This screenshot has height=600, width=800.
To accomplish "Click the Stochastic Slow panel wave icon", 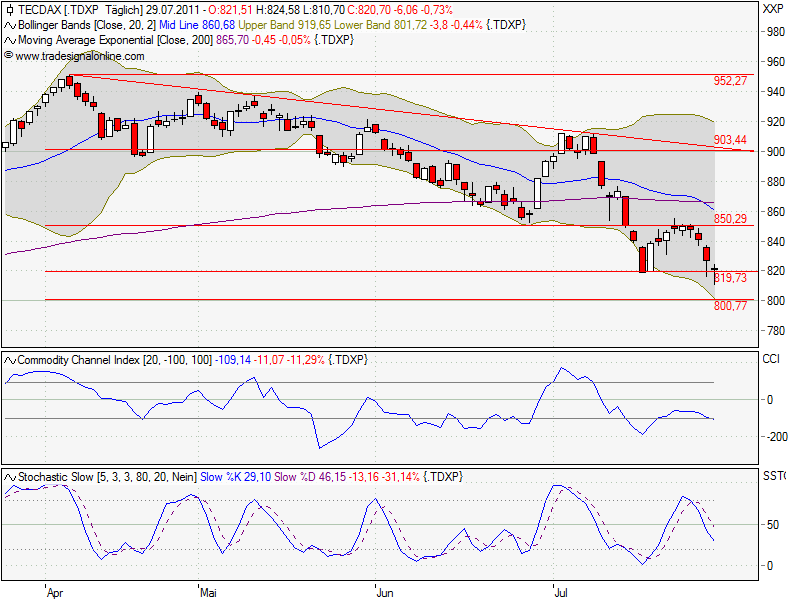I will [x=11, y=475].
